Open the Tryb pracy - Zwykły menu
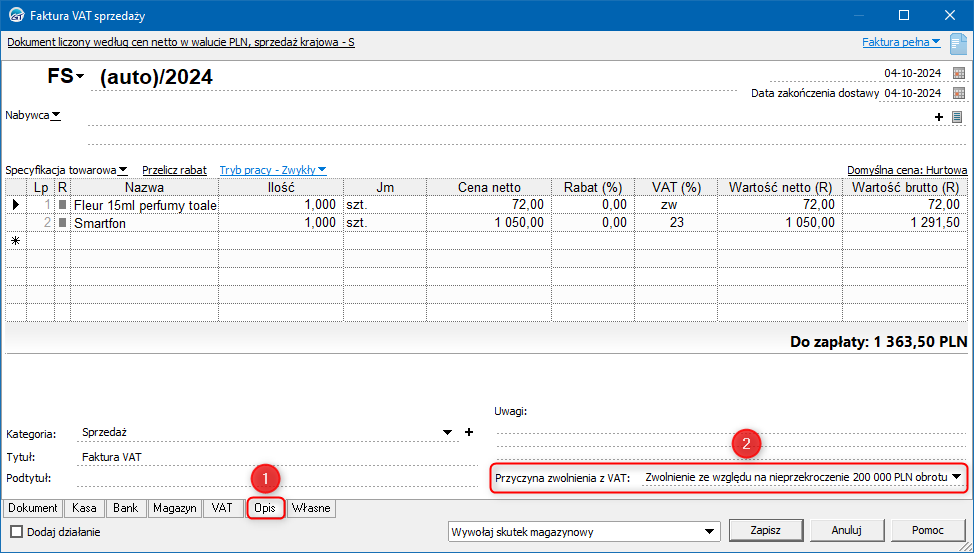The width and height of the screenshot is (974, 553). [273, 170]
